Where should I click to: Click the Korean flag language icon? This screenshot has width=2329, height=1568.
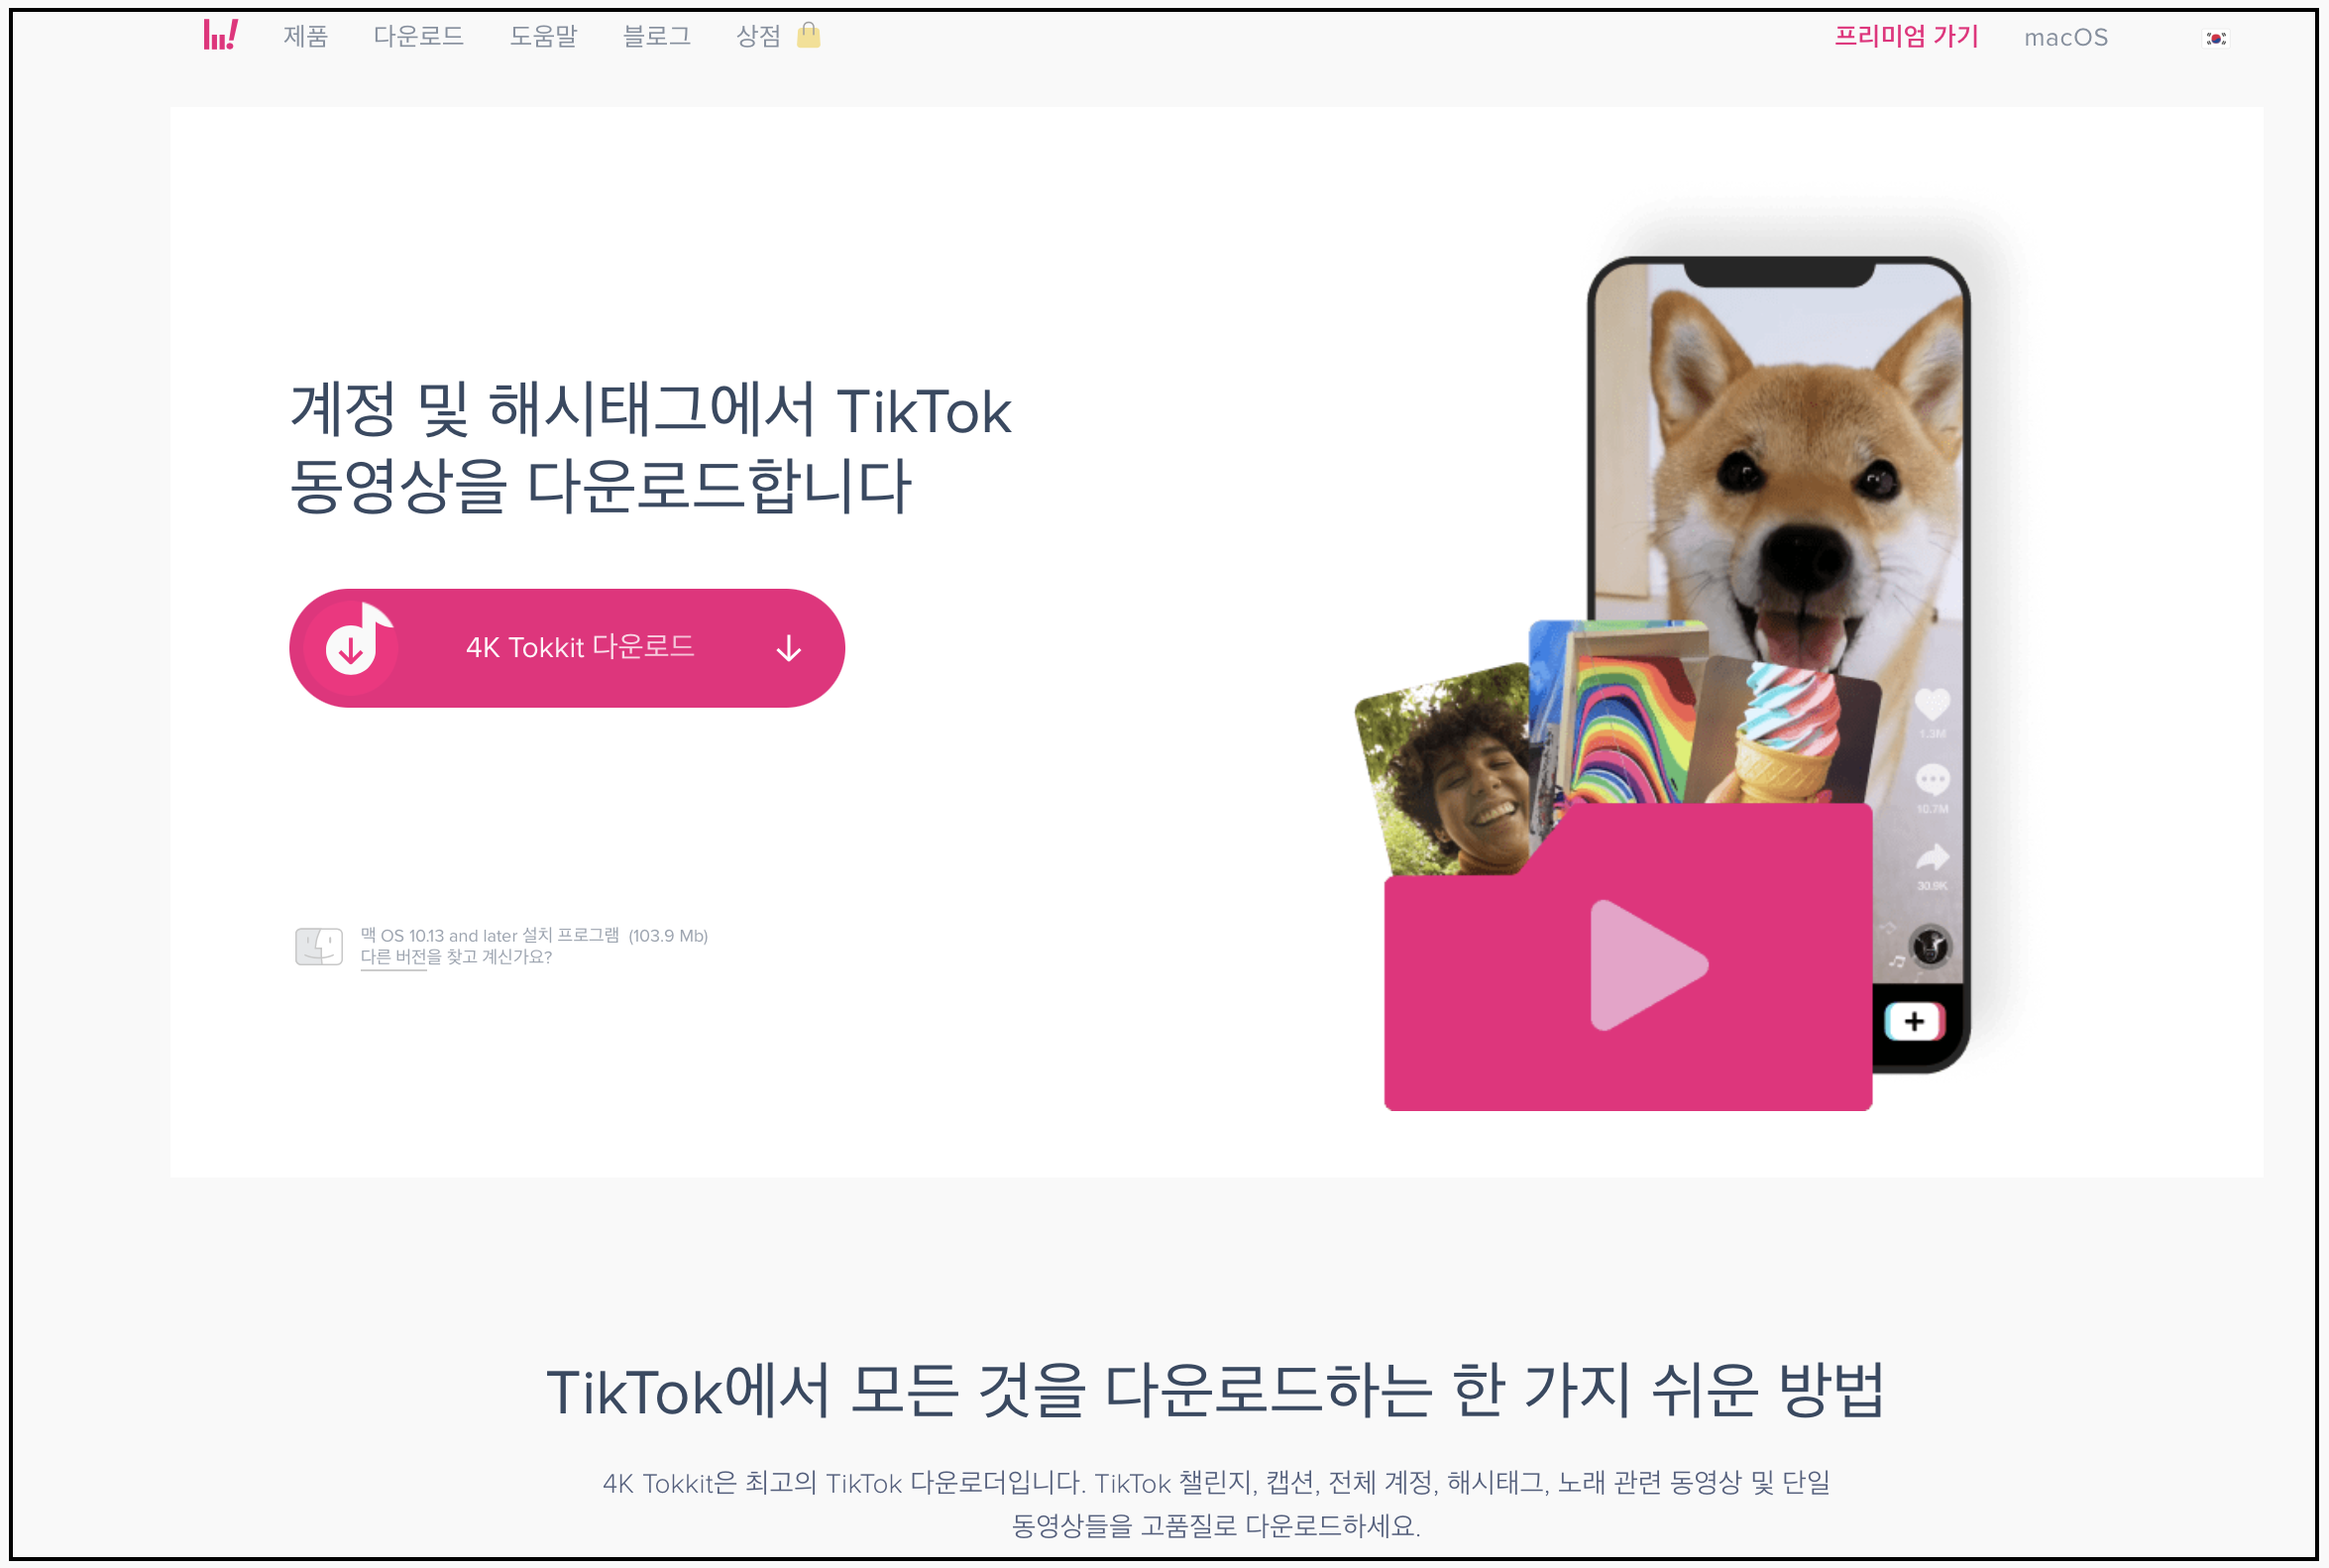pos(2216,38)
